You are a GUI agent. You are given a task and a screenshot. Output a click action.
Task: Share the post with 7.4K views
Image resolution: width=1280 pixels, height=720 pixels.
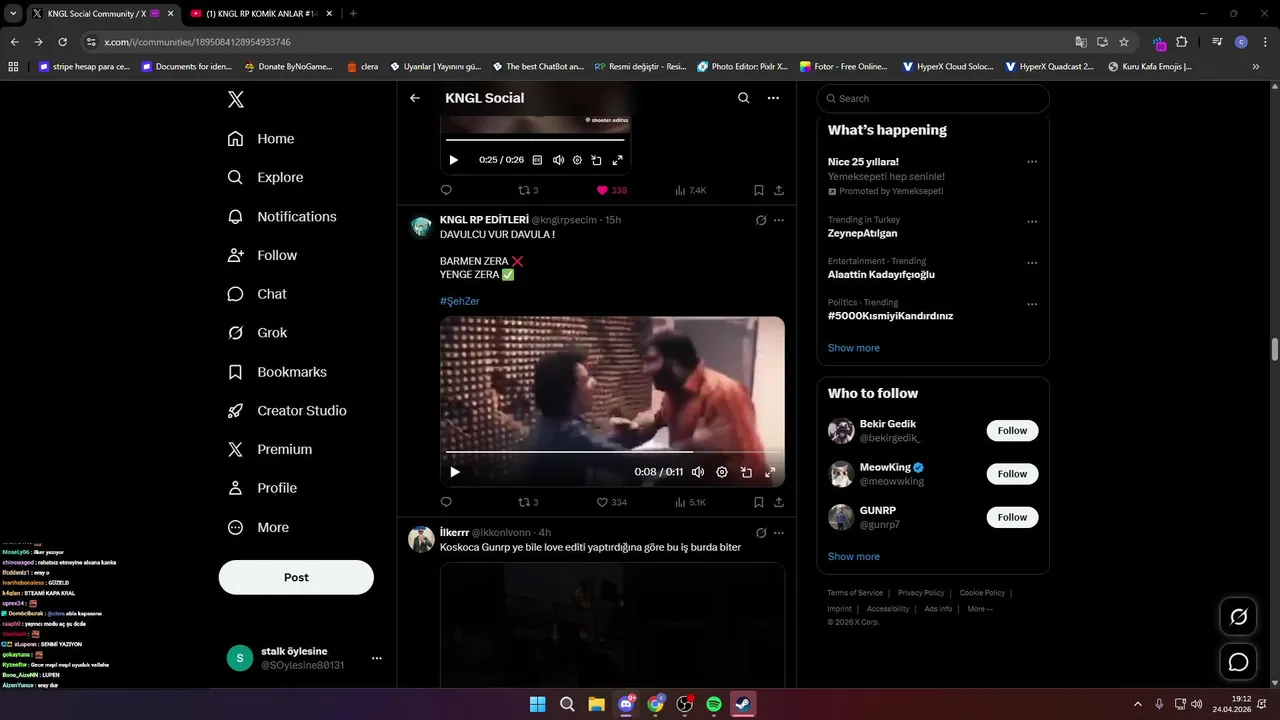pyautogui.click(x=779, y=190)
